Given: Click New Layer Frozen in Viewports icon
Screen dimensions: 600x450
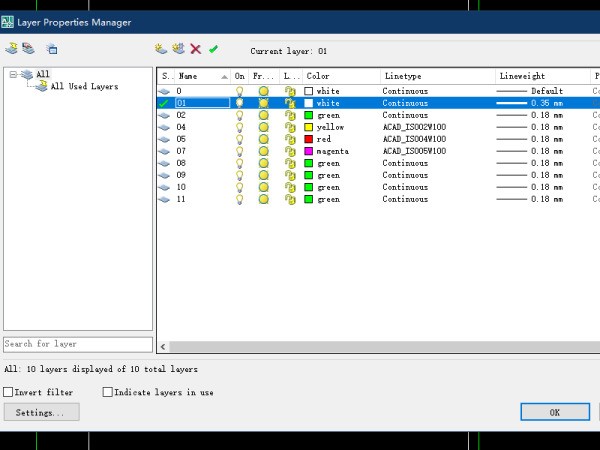Looking at the screenshot, I should tap(178, 48).
